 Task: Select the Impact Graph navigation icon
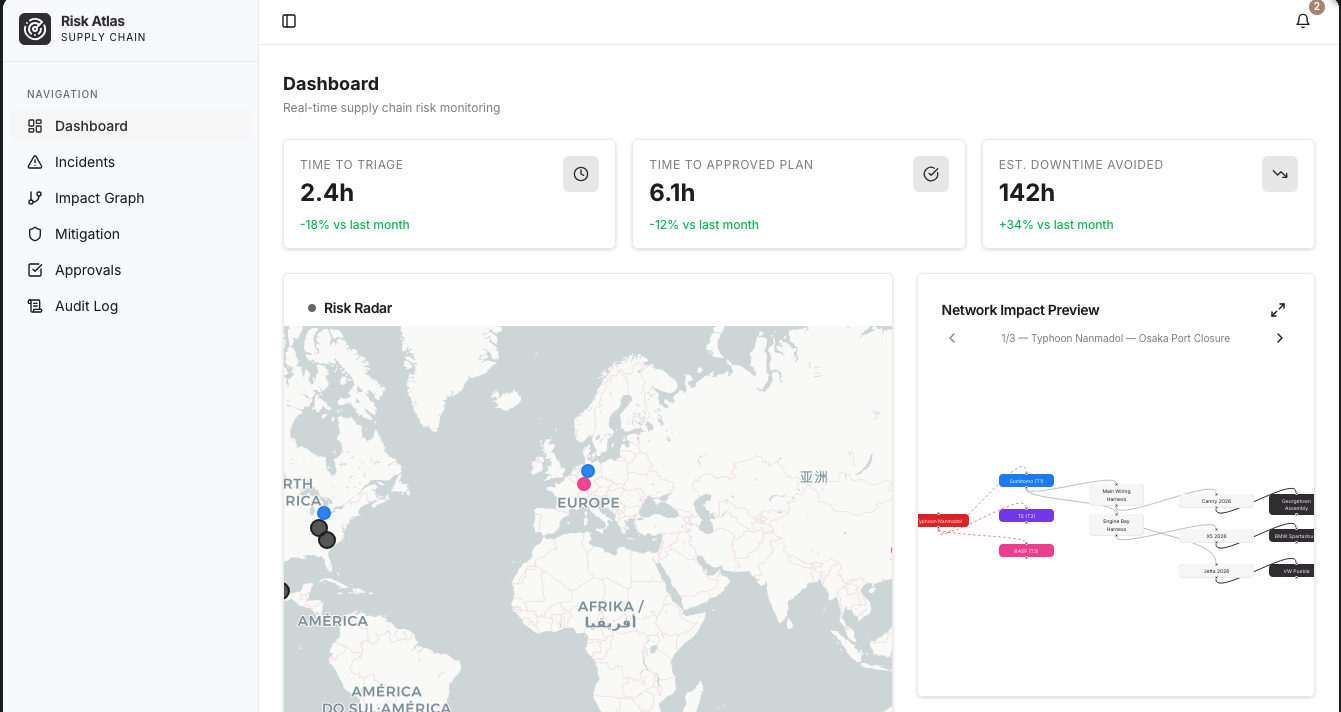click(x=34, y=197)
